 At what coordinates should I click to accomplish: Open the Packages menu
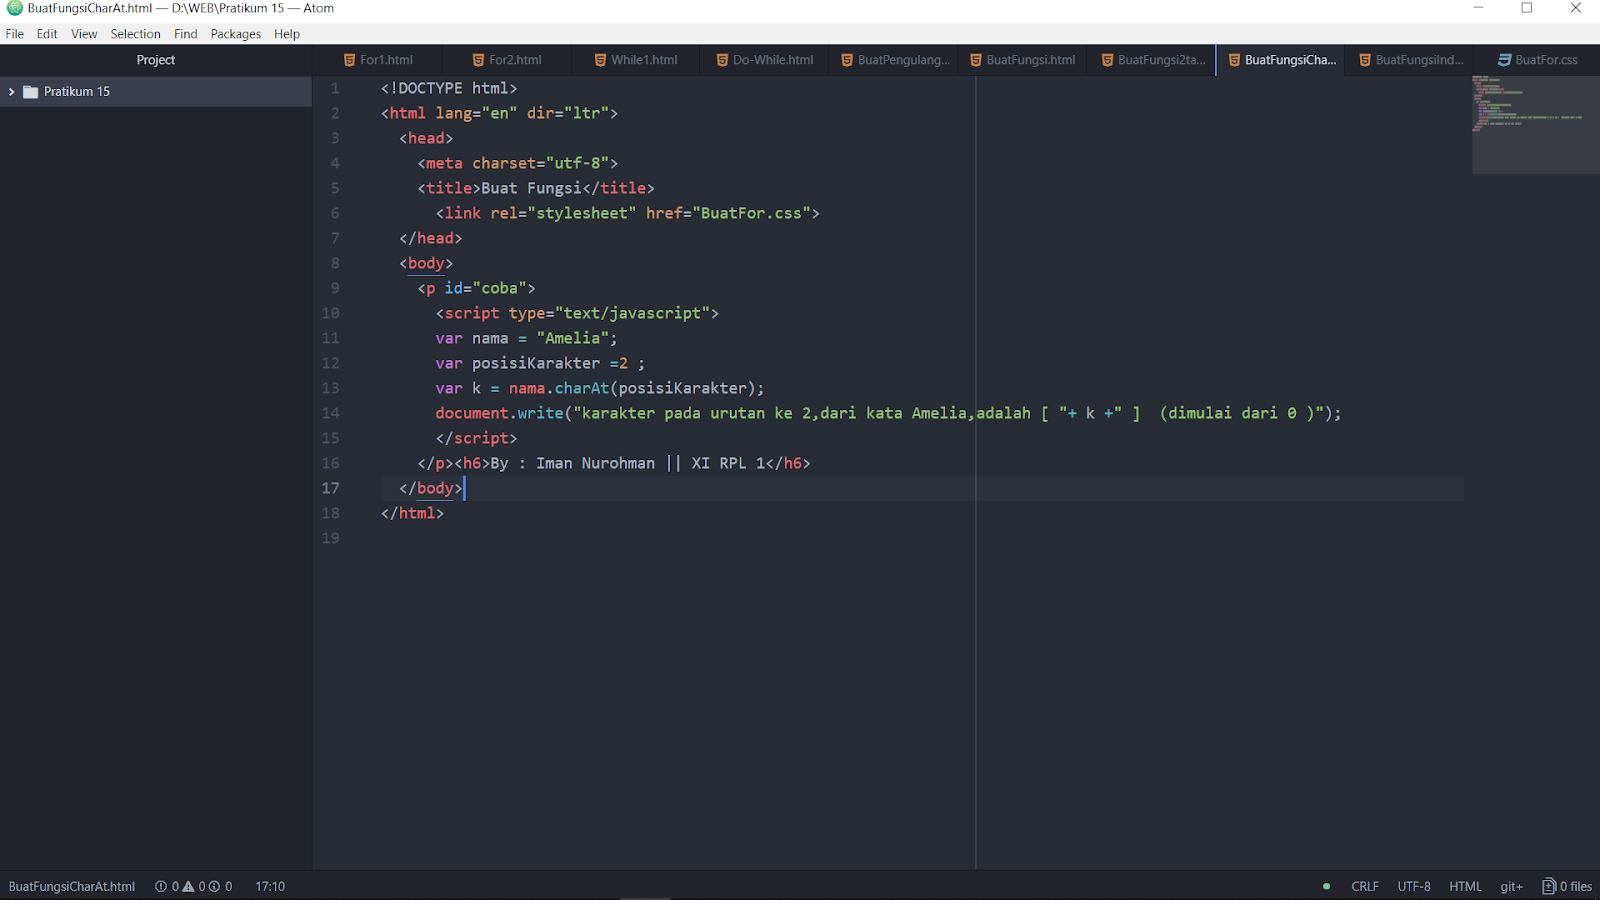click(x=236, y=33)
